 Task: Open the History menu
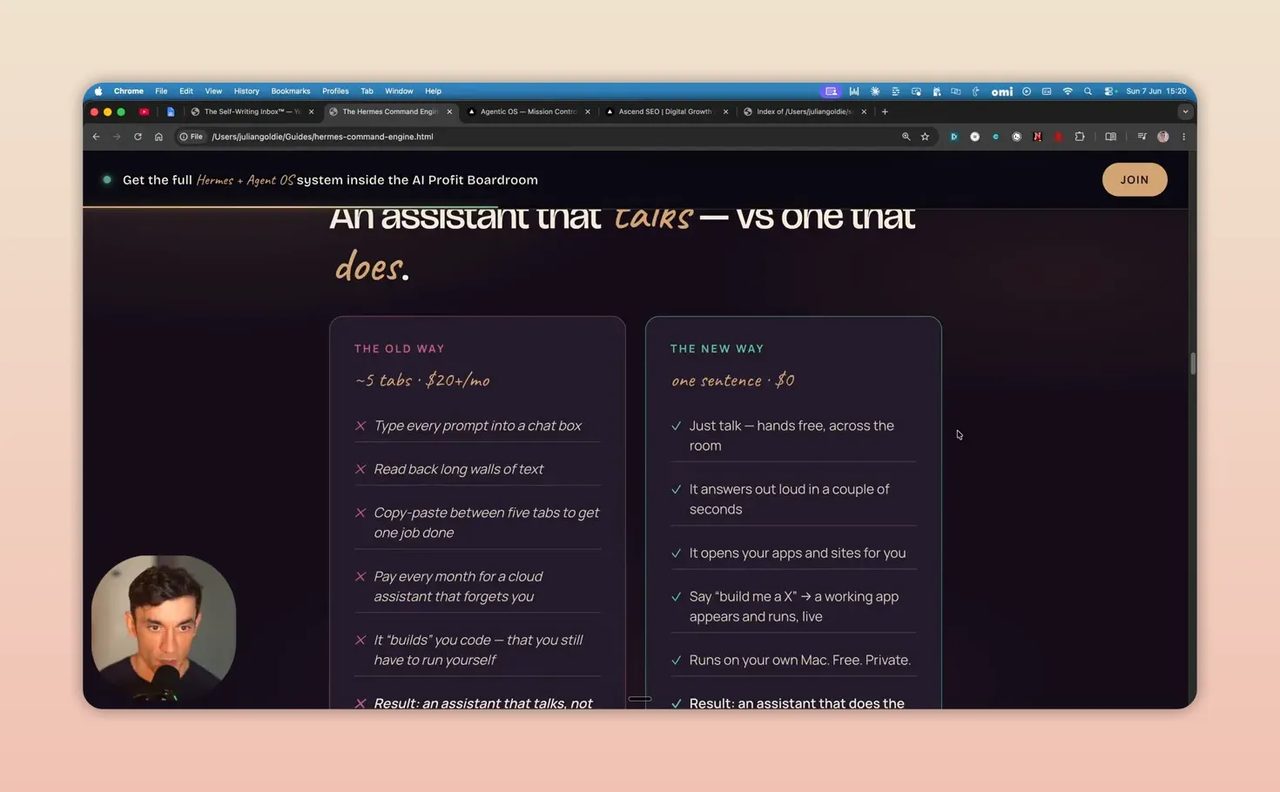[x=246, y=91]
